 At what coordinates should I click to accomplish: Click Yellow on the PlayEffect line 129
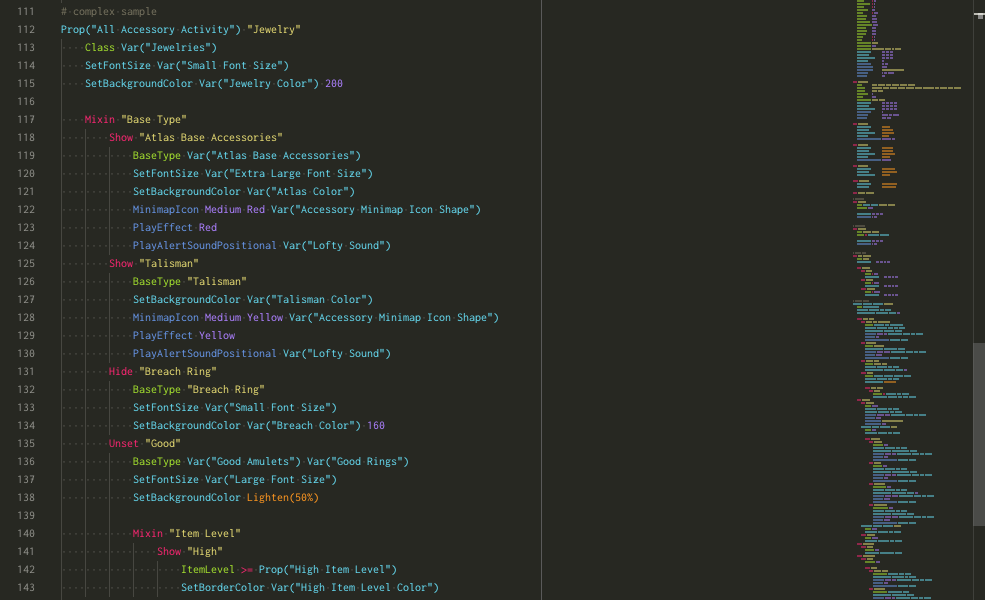(x=217, y=335)
